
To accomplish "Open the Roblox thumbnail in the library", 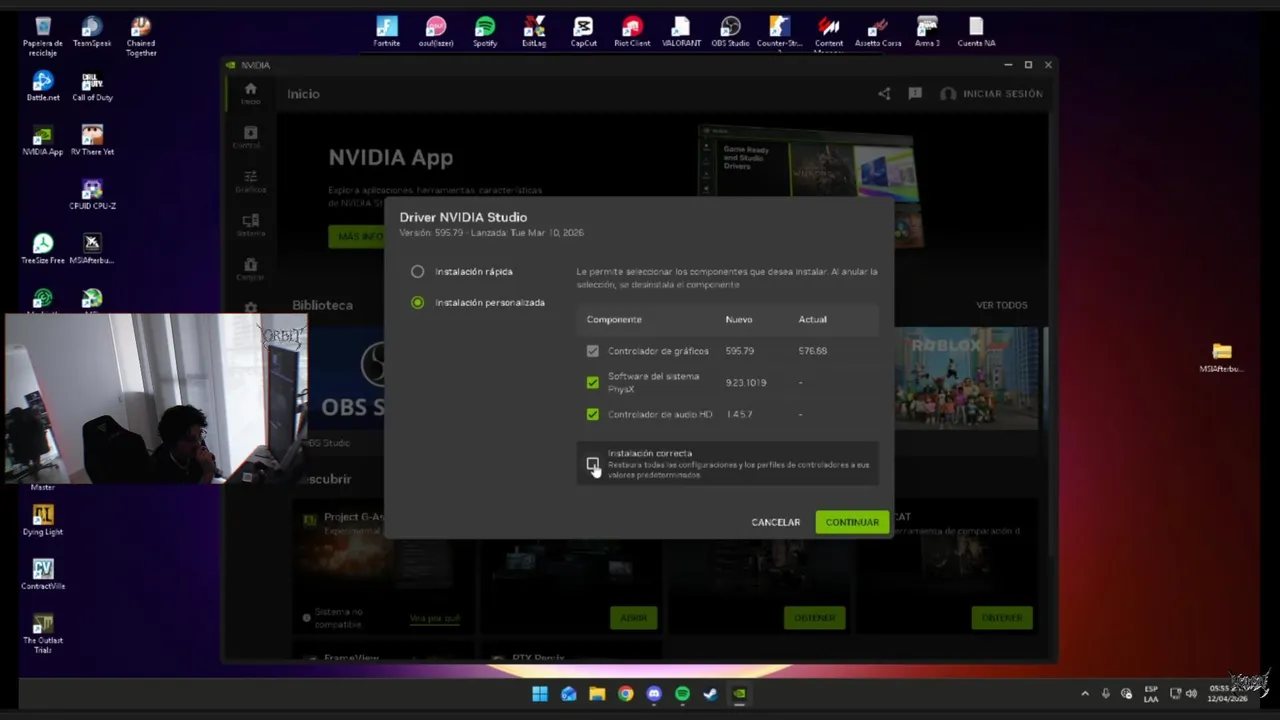I will coord(967,380).
